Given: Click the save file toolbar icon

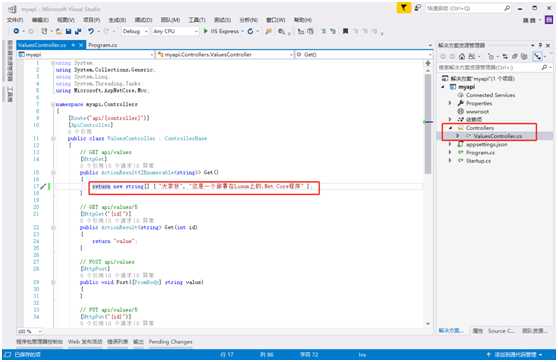Looking at the screenshot, I should coord(68,31).
